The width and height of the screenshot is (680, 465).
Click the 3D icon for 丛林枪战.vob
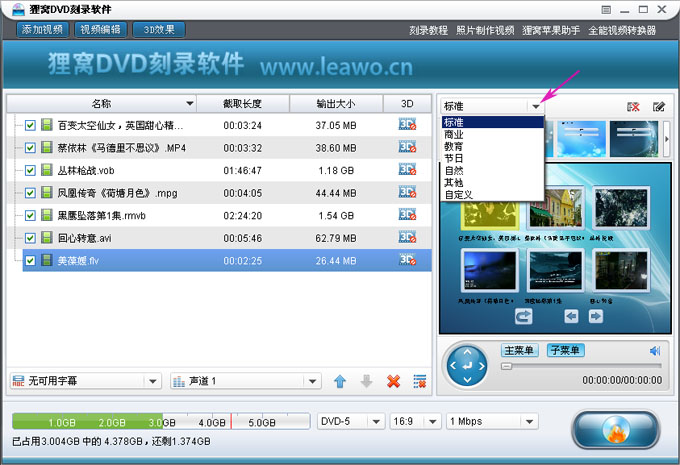pos(407,170)
